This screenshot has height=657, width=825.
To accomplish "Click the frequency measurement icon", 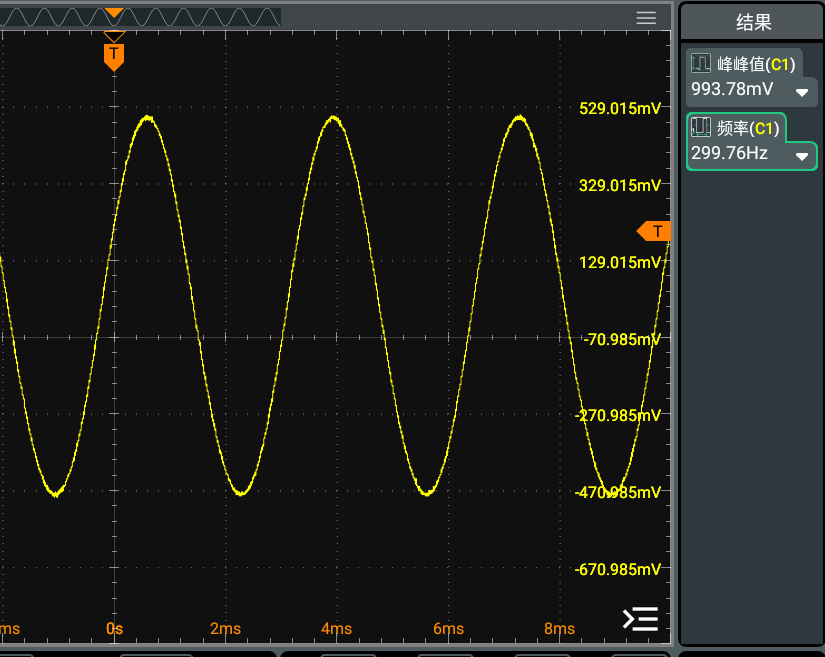I will coord(701,128).
